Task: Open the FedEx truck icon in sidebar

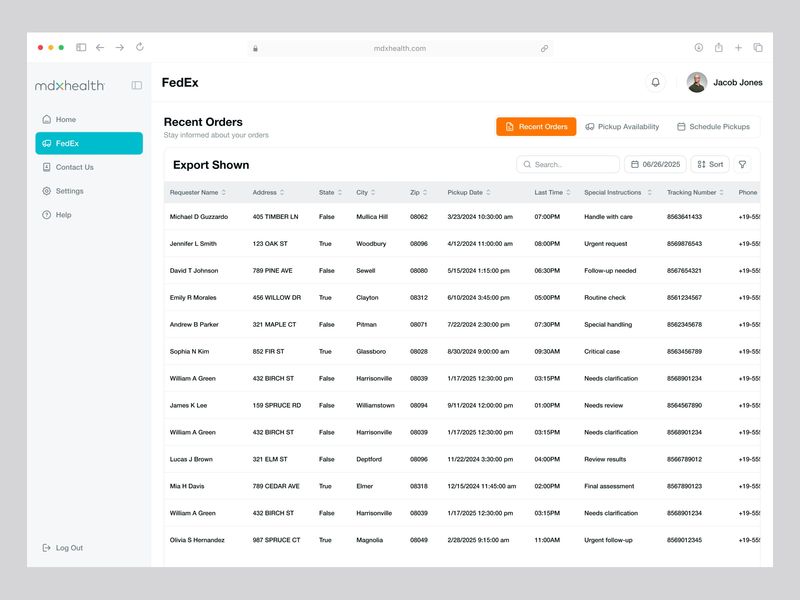Action: pos(46,143)
